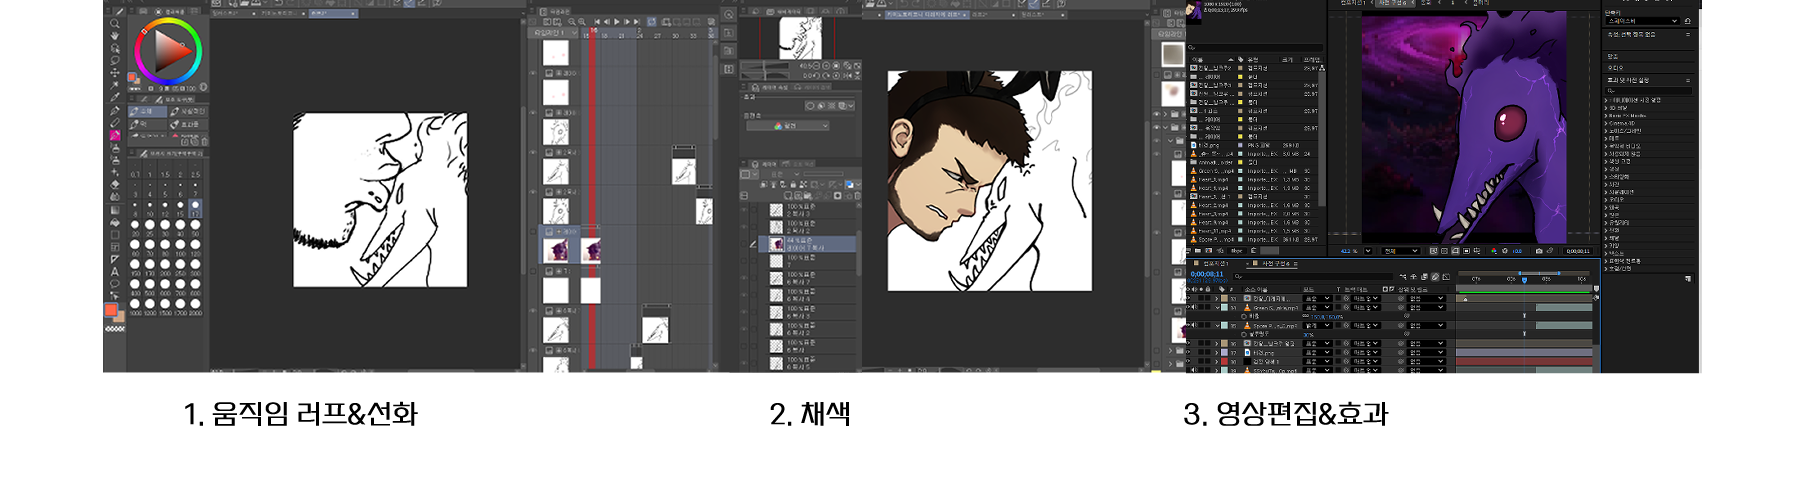The height and width of the screenshot is (500, 1800).
Task: Select the highlighted magenta tool in the left toolbar
Action: click(x=115, y=135)
